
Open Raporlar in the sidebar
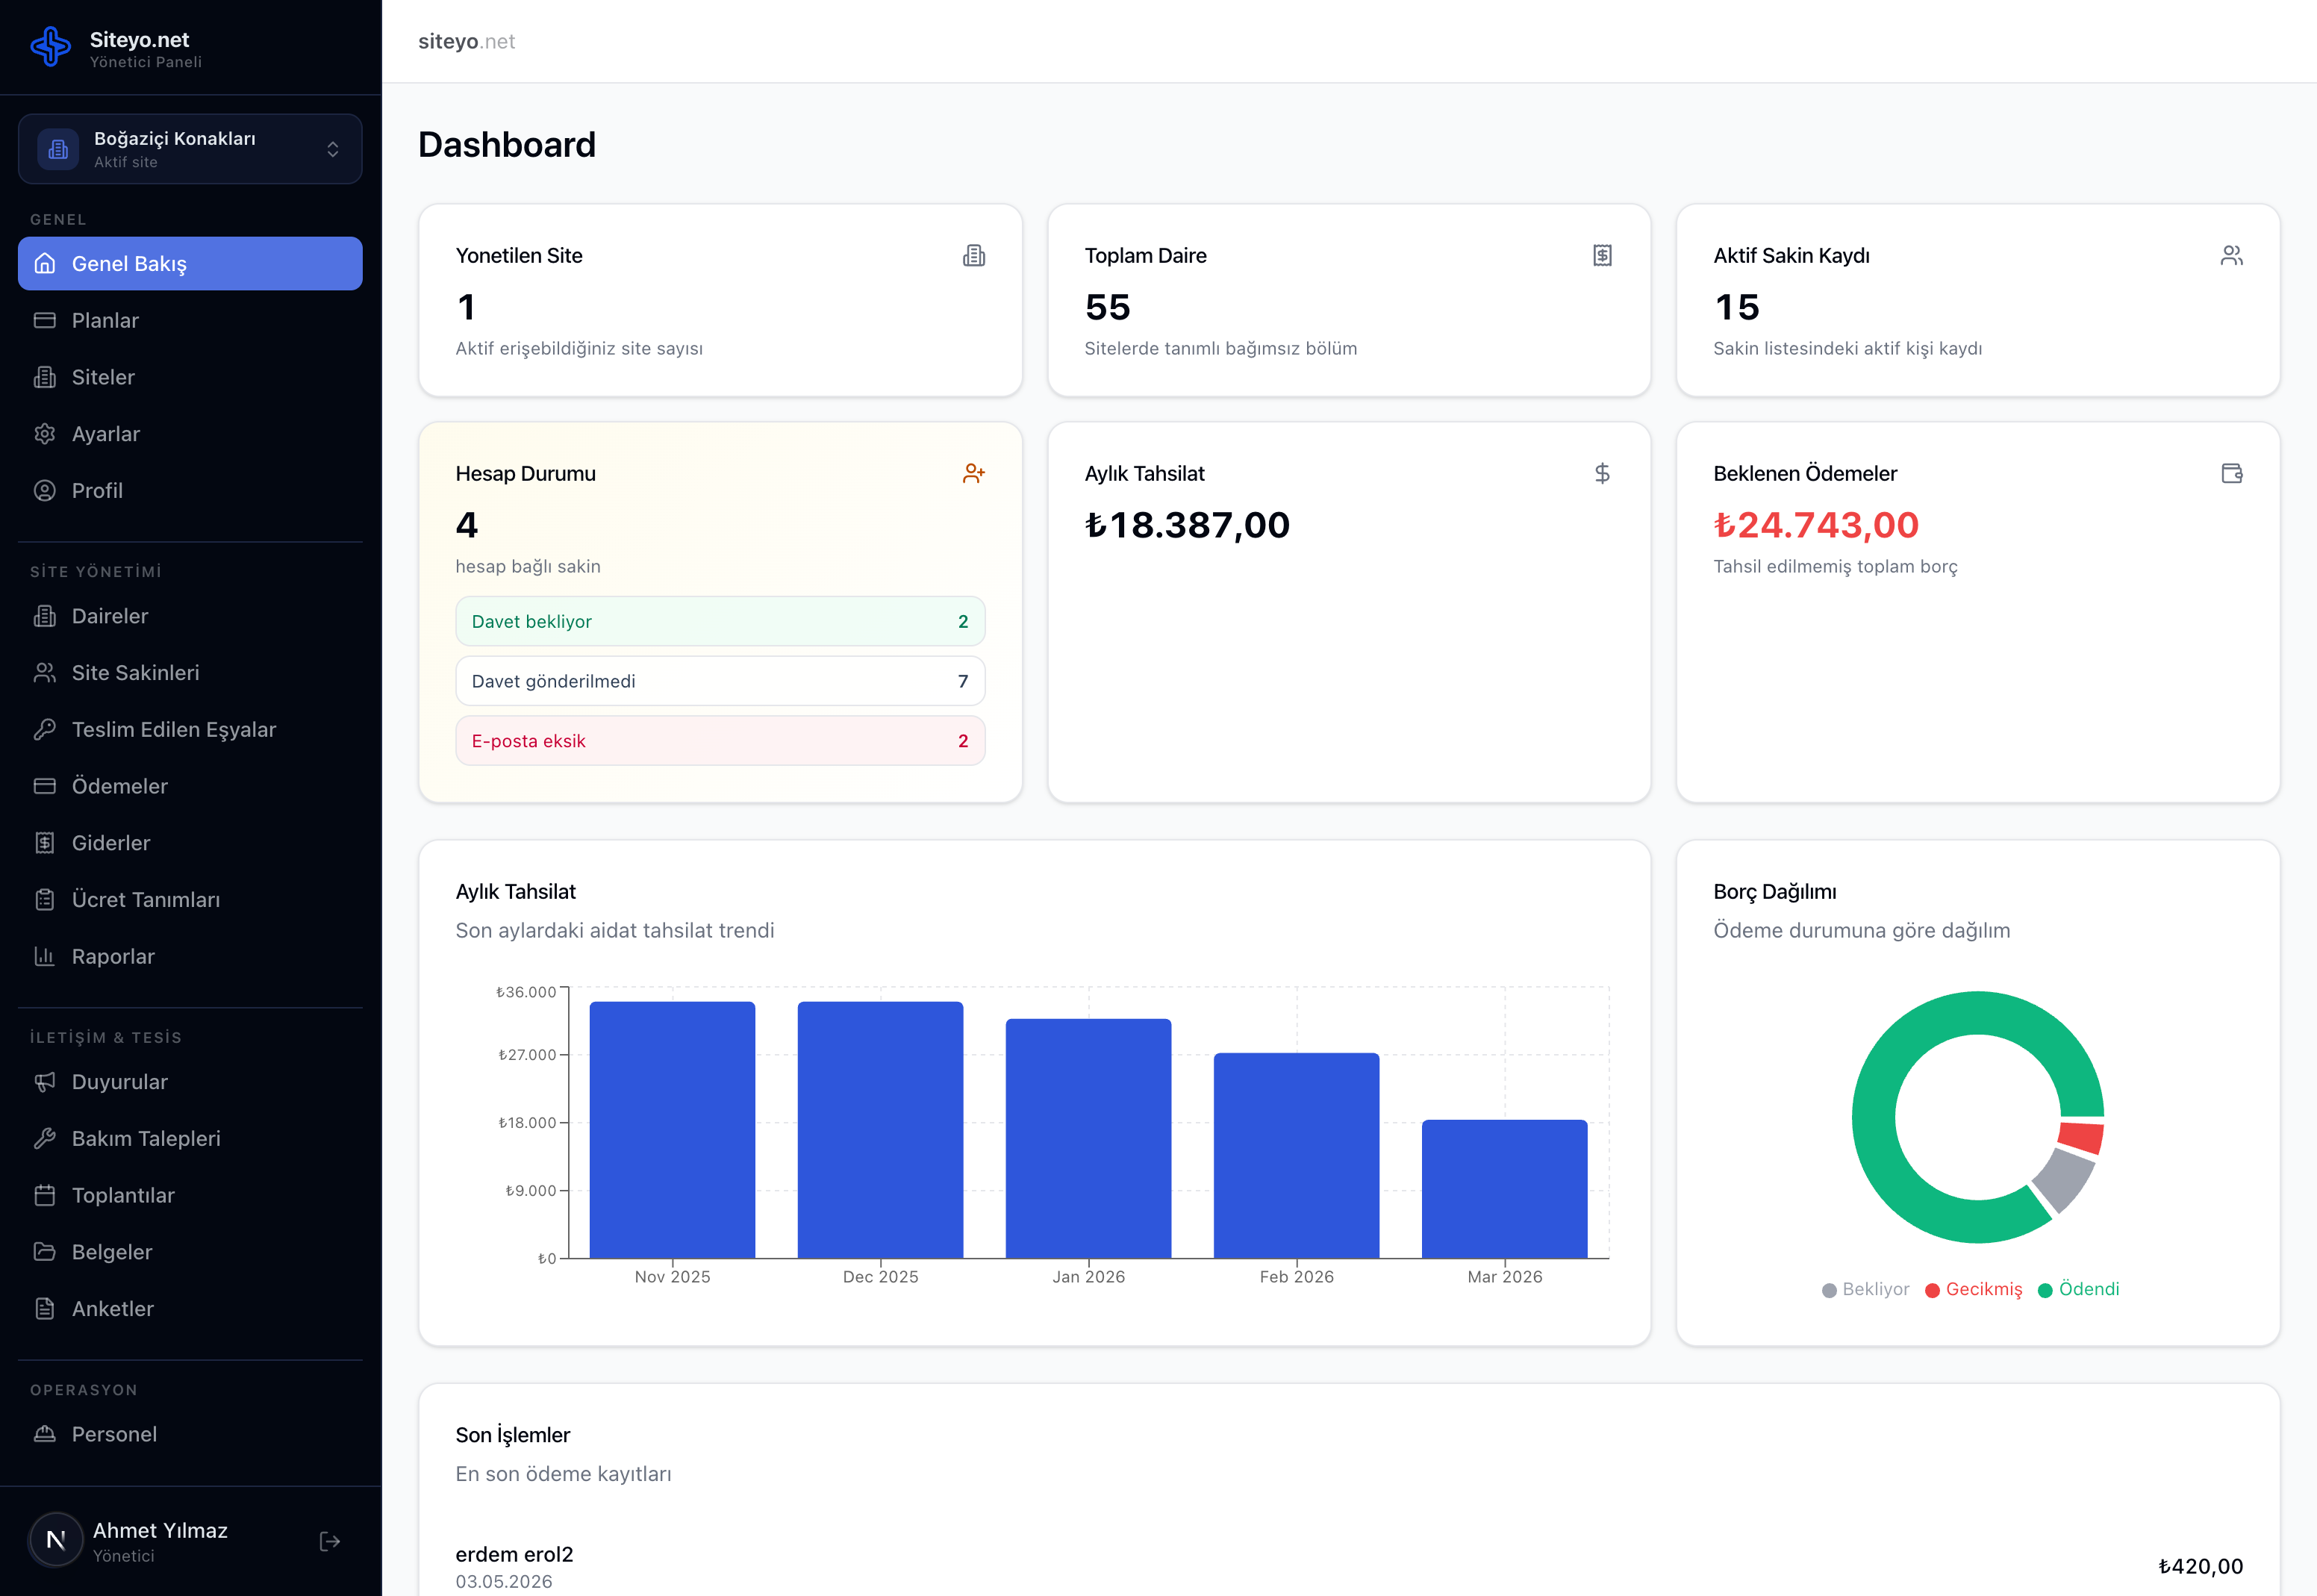click(113, 956)
